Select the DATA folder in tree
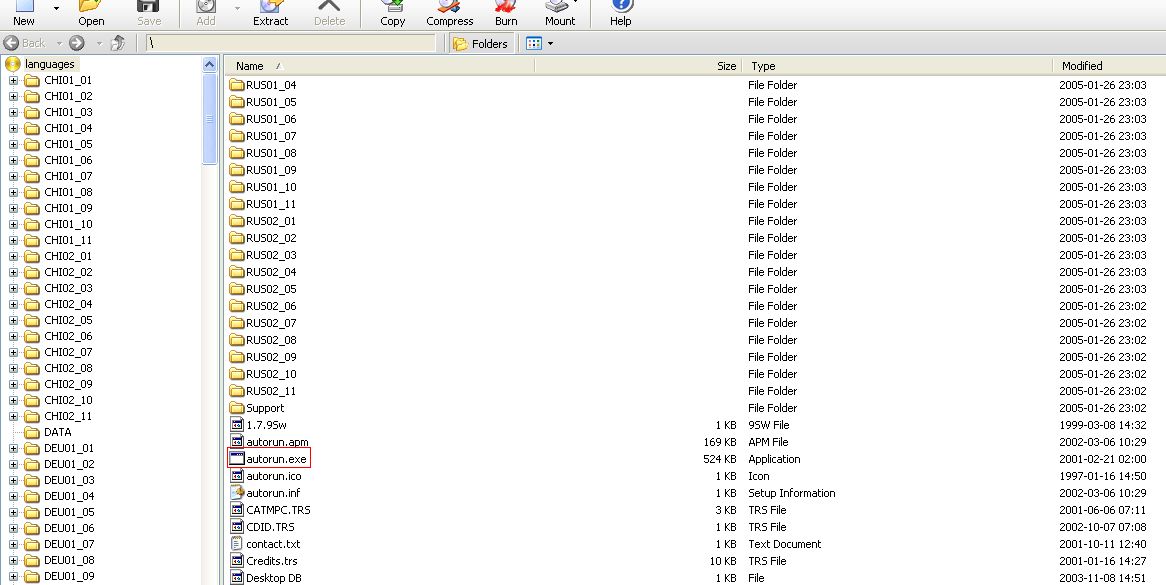1166x585 pixels. click(57, 432)
